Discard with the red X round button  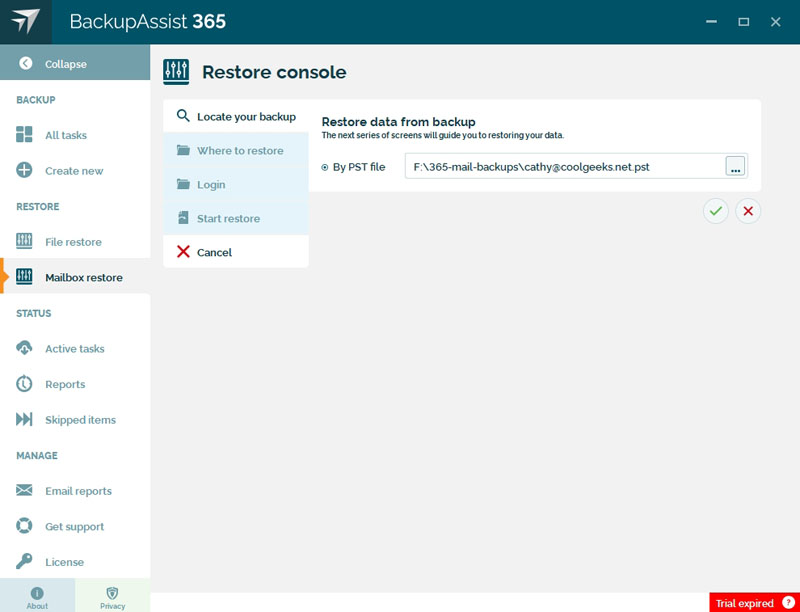(x=748, y=211)
